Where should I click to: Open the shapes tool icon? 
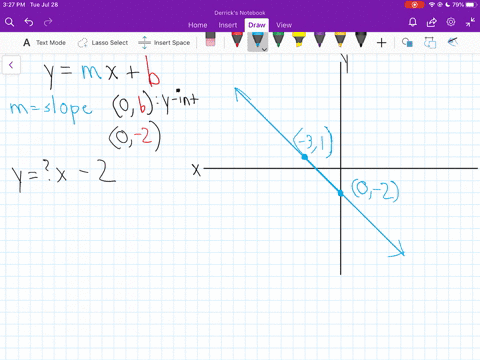[x=407, y=42]
